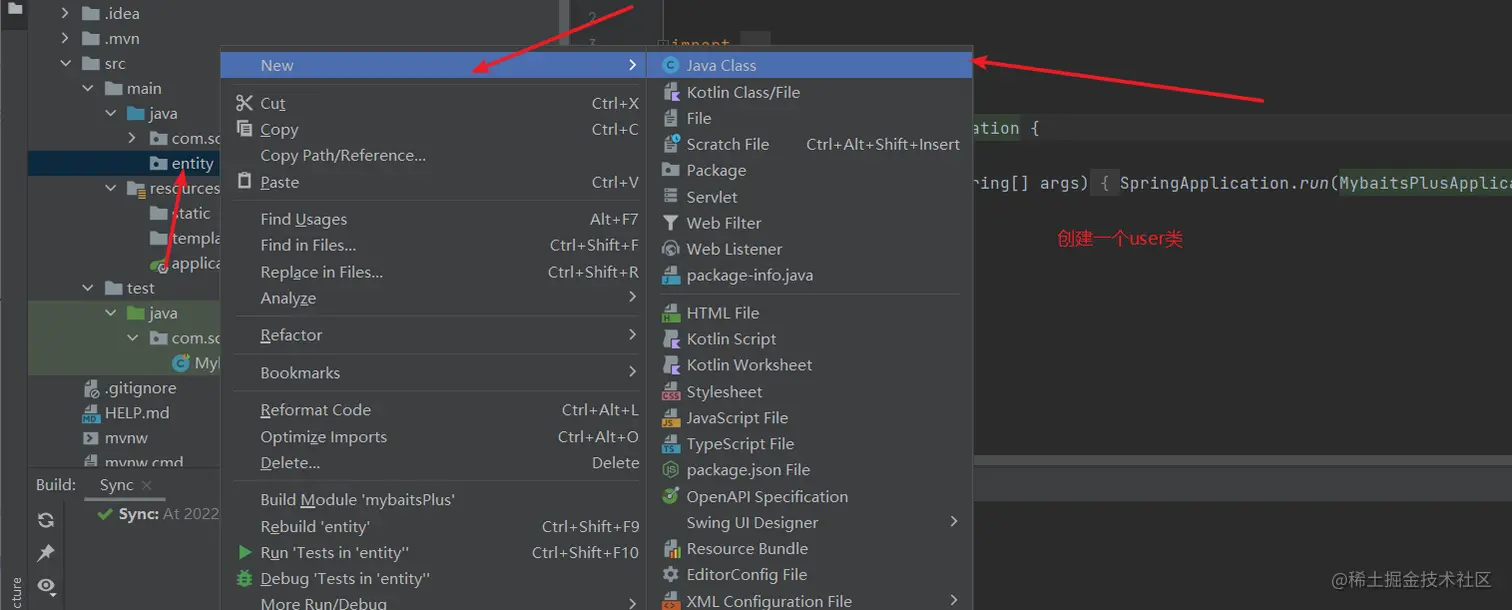1512x610 pixels.
Task: Click the File icon in New submenu
Action: tap(671, 118)
